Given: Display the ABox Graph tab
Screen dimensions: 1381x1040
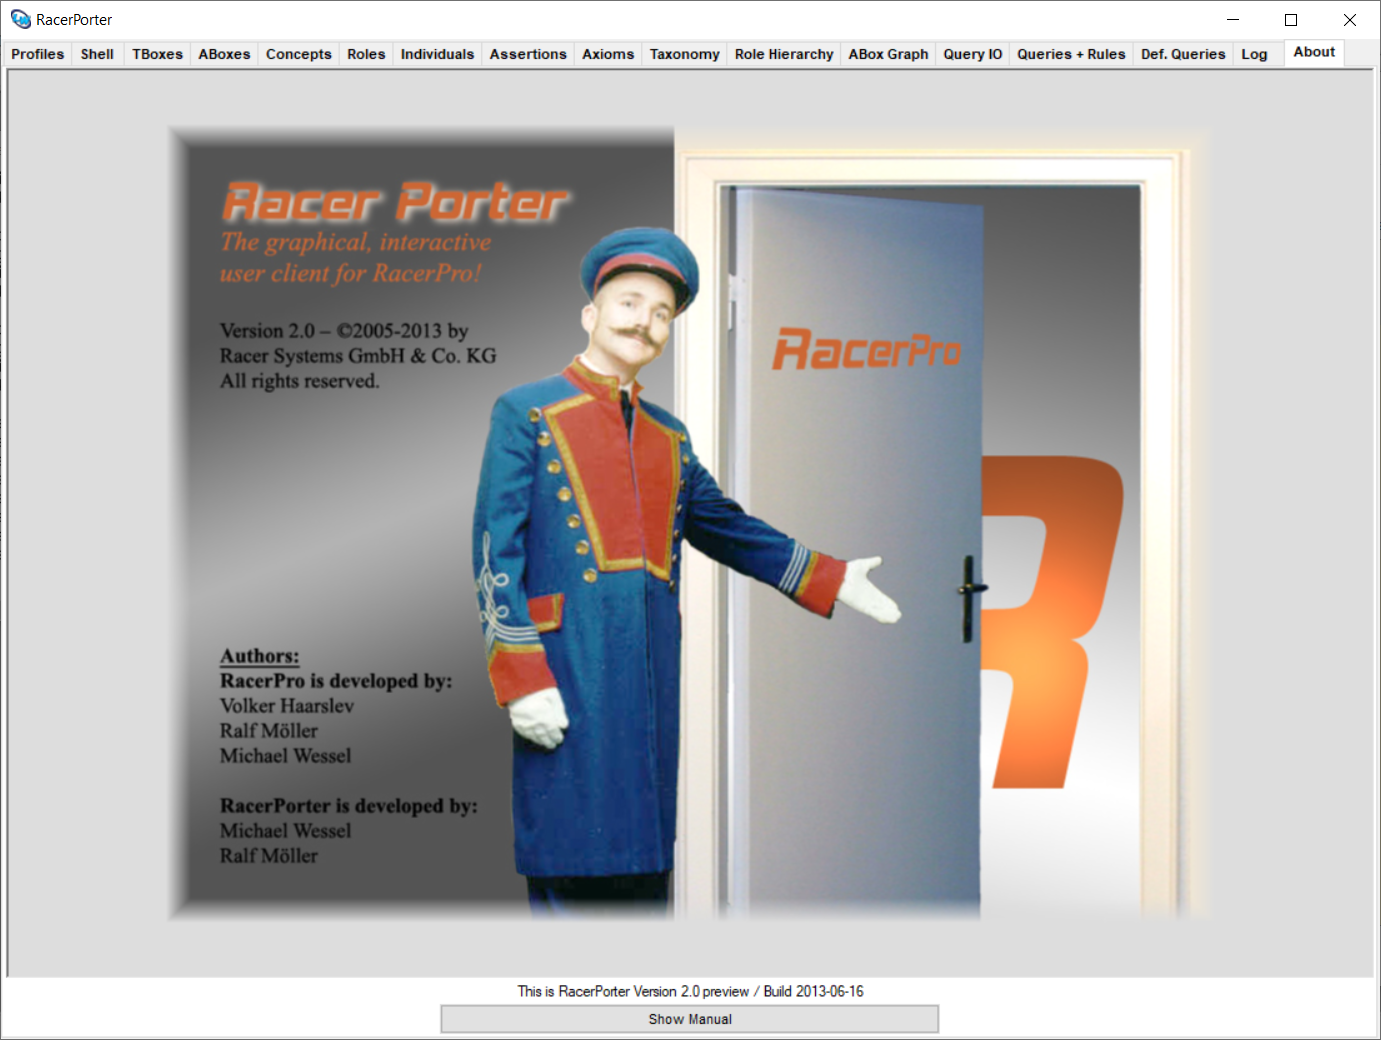Looking at the screenshot, I should click(888, 54).
